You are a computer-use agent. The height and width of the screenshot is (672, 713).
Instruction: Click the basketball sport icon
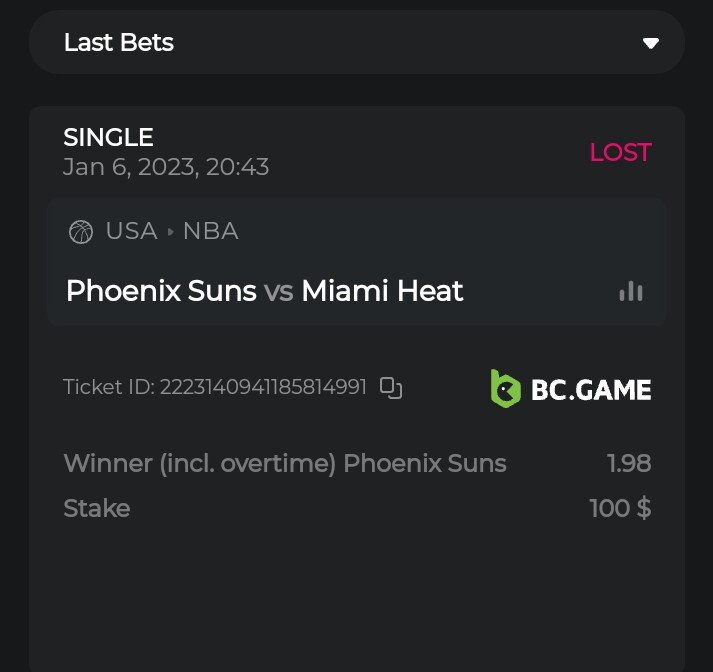pyautogui.click(x=80, y=232)
